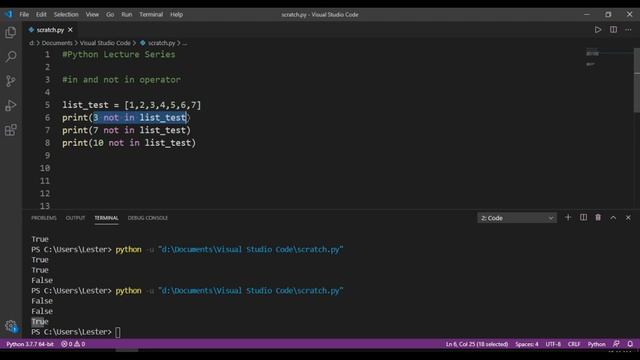
Task: Switch to the OUTPUT panel tab
Action: (75, 218)
